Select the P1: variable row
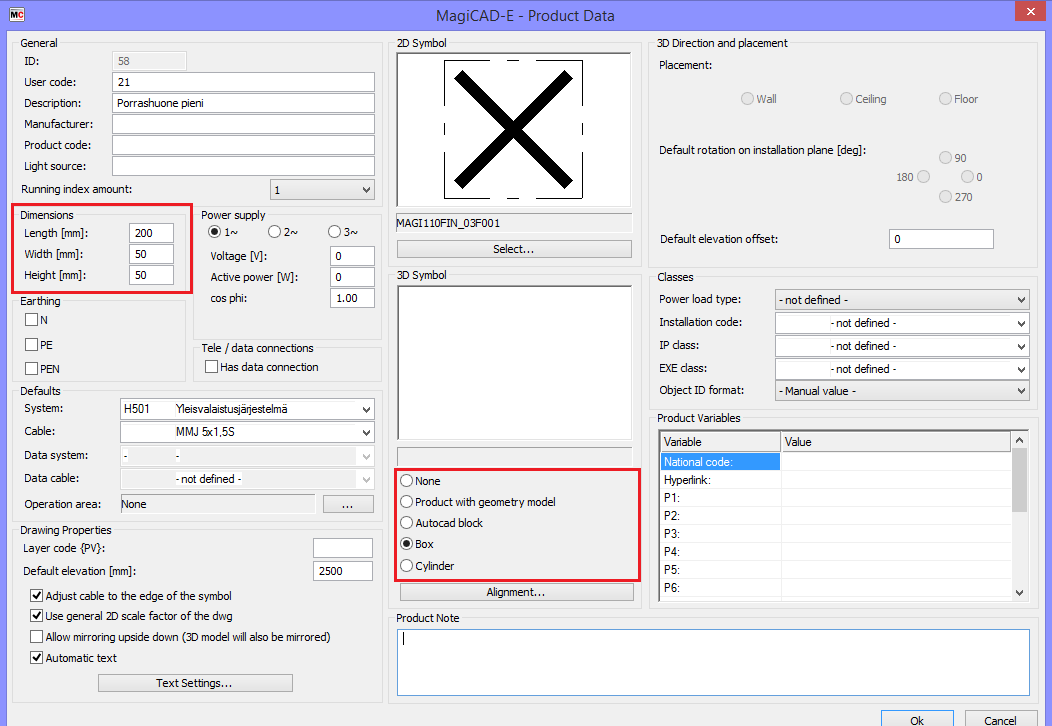The image size is (1052, 726). 835,498
